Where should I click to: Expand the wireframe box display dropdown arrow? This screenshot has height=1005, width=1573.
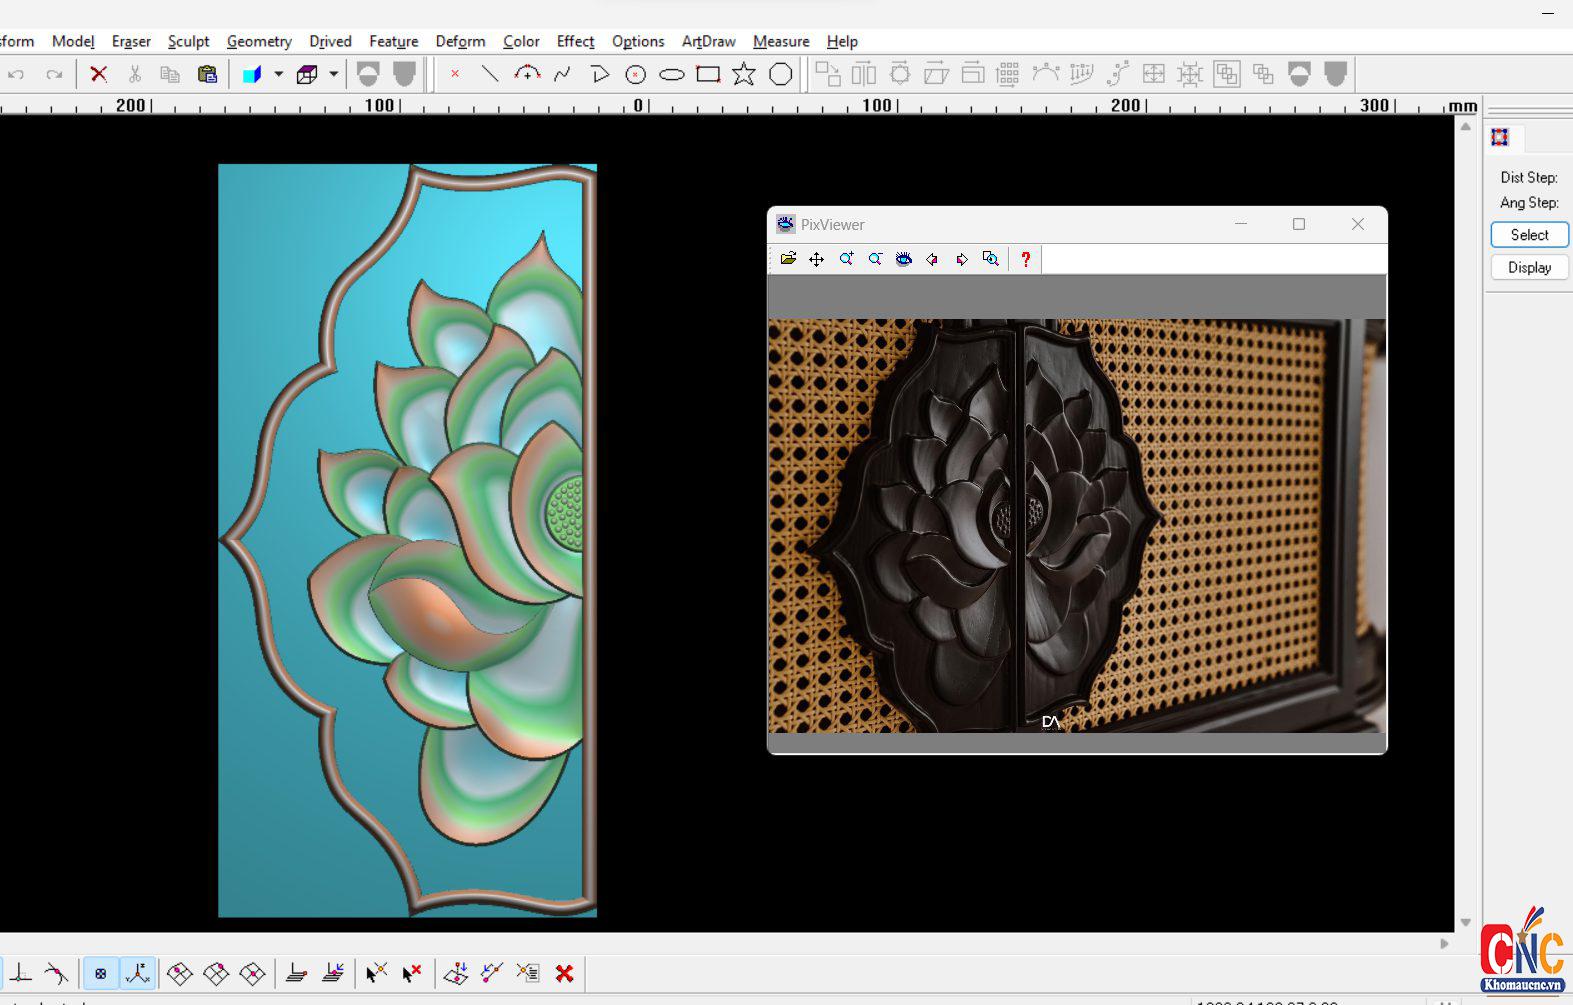[333, 74]
